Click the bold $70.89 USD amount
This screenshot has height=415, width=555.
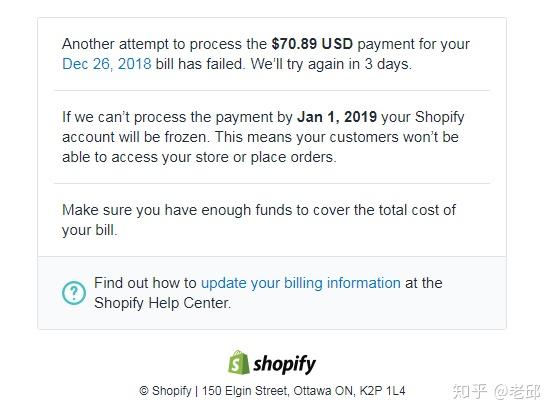pyautogui.click(x=312, y=44)
